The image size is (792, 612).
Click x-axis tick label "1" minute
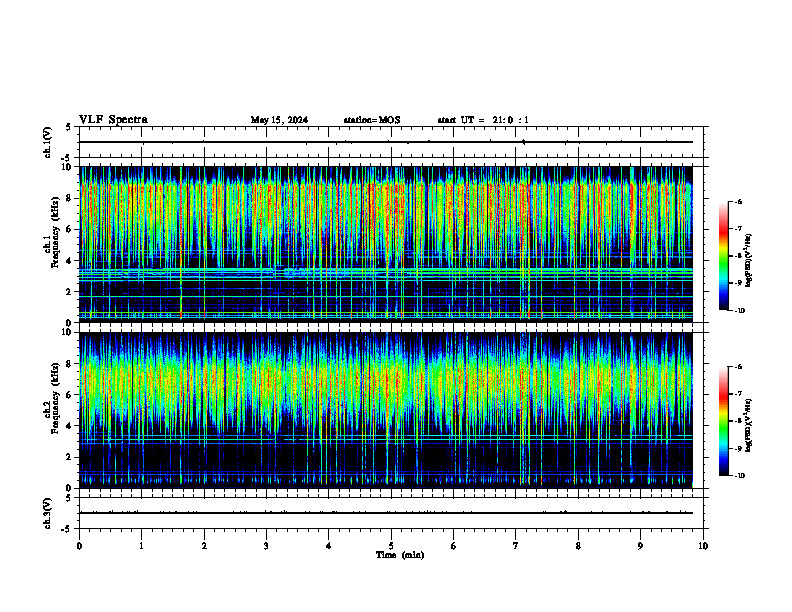(141, 546)
